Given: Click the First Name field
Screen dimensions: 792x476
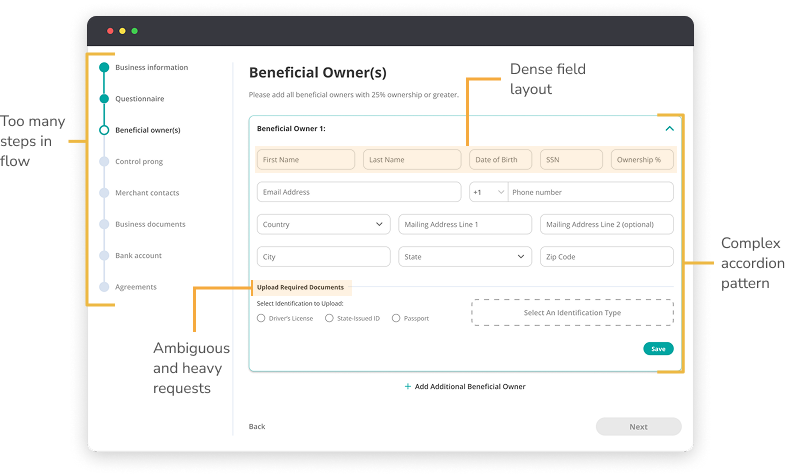Looking at the screenshot, I should point(306,160).
